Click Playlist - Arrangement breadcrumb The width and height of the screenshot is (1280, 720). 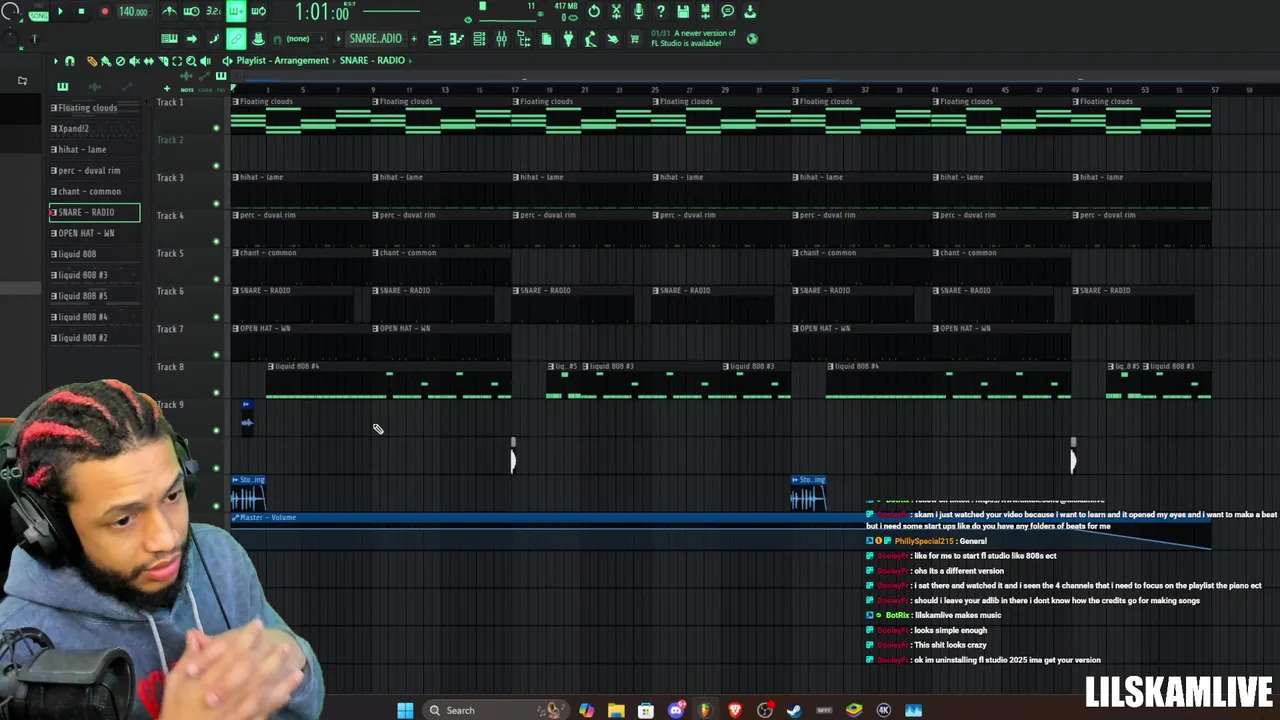pos(283,61)
